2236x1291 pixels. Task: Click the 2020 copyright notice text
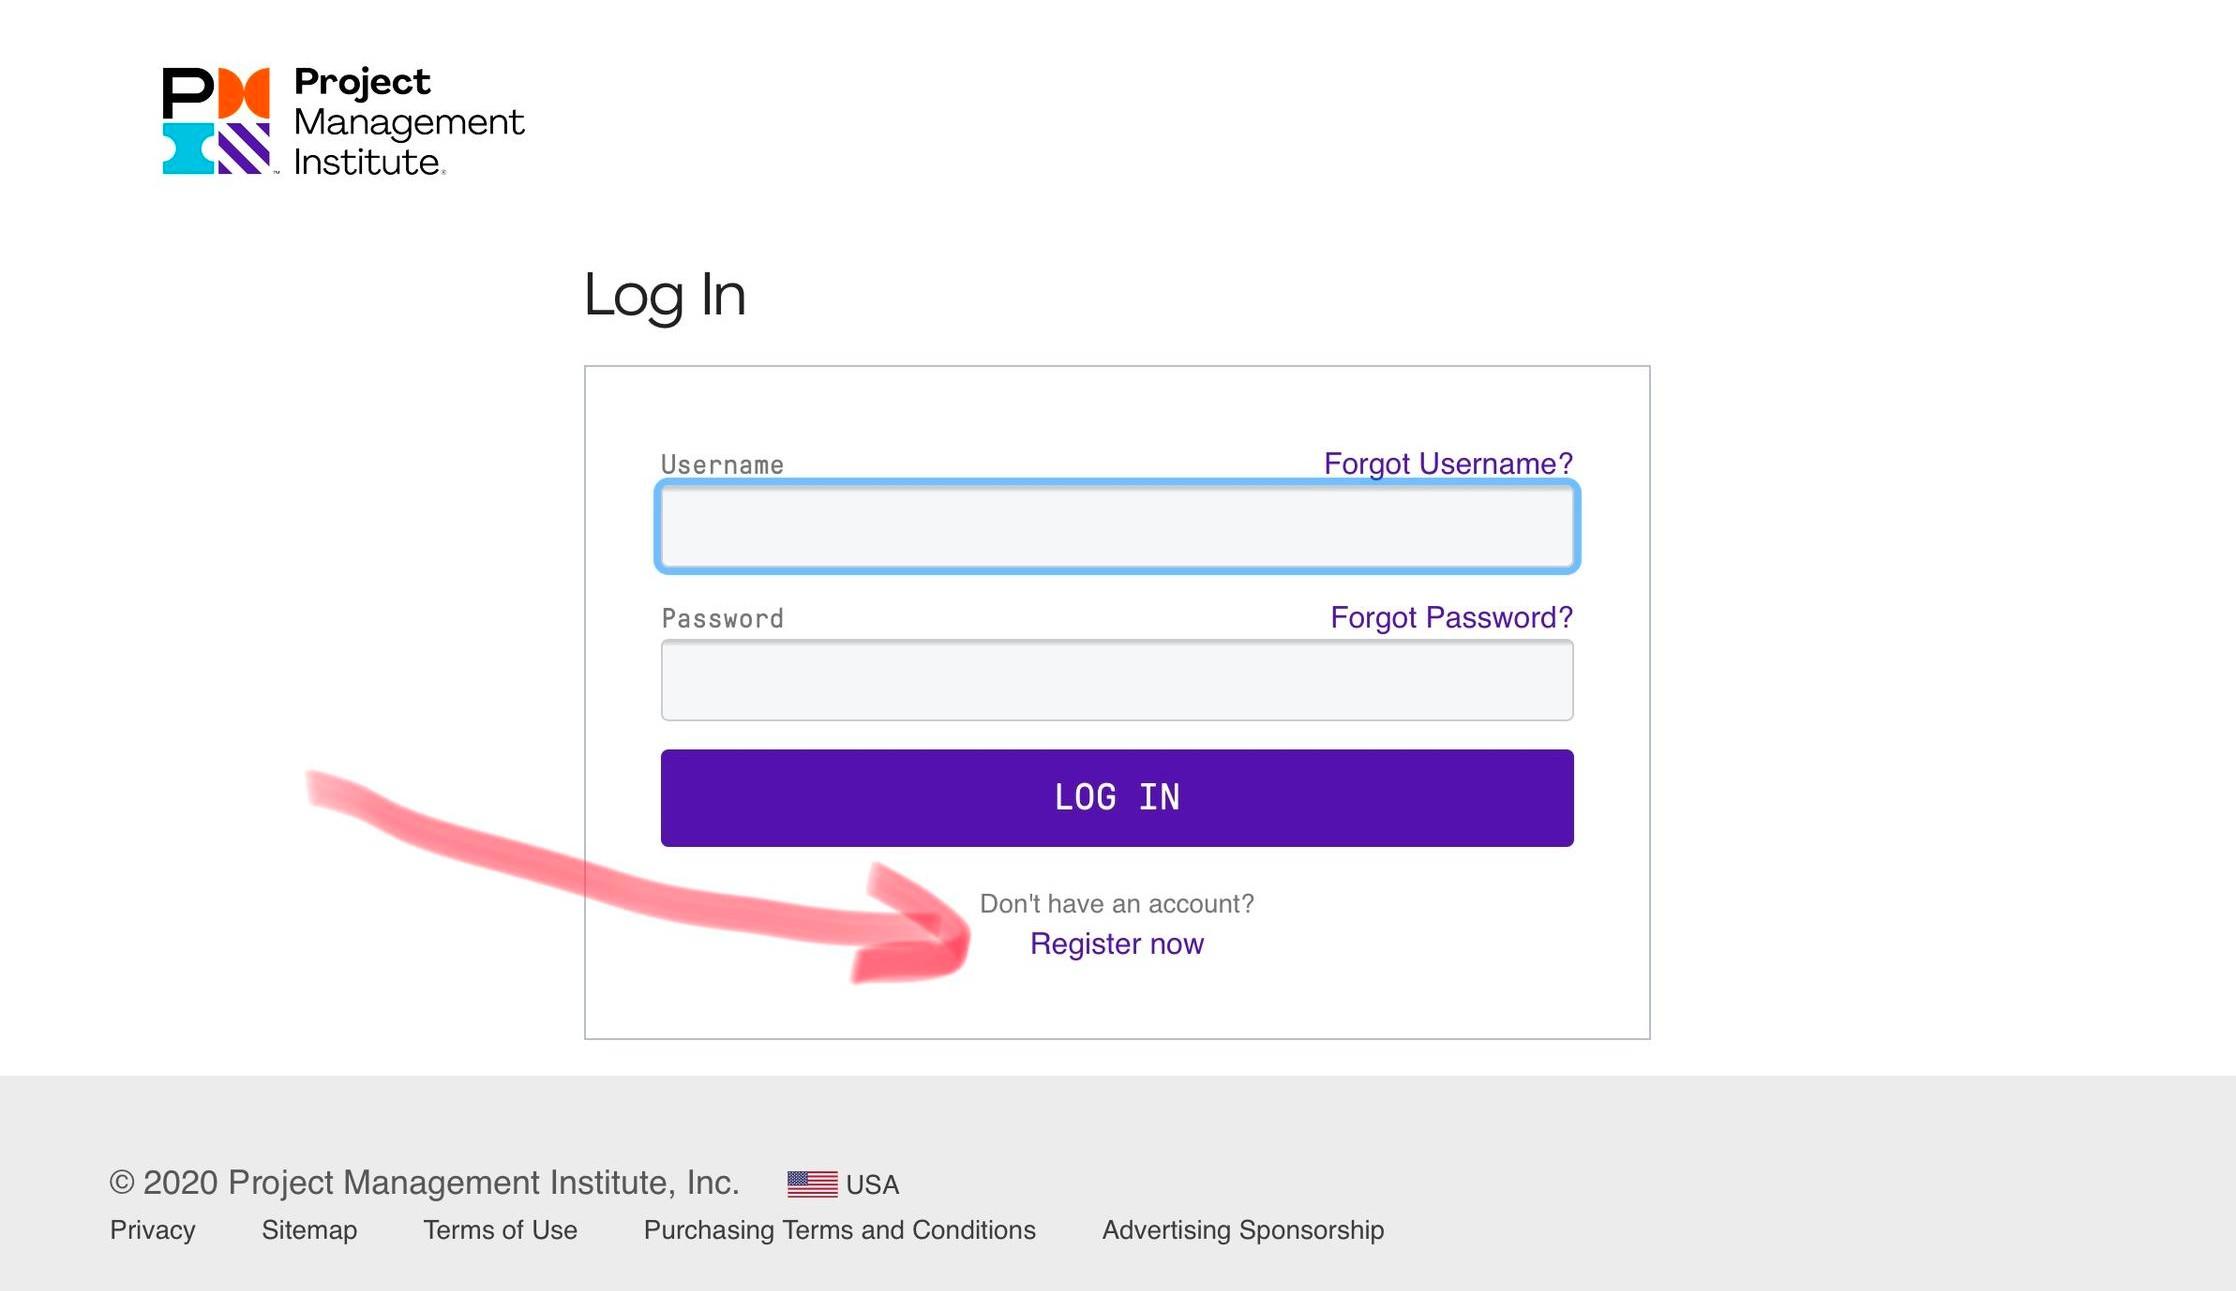tap(424, 1183)
